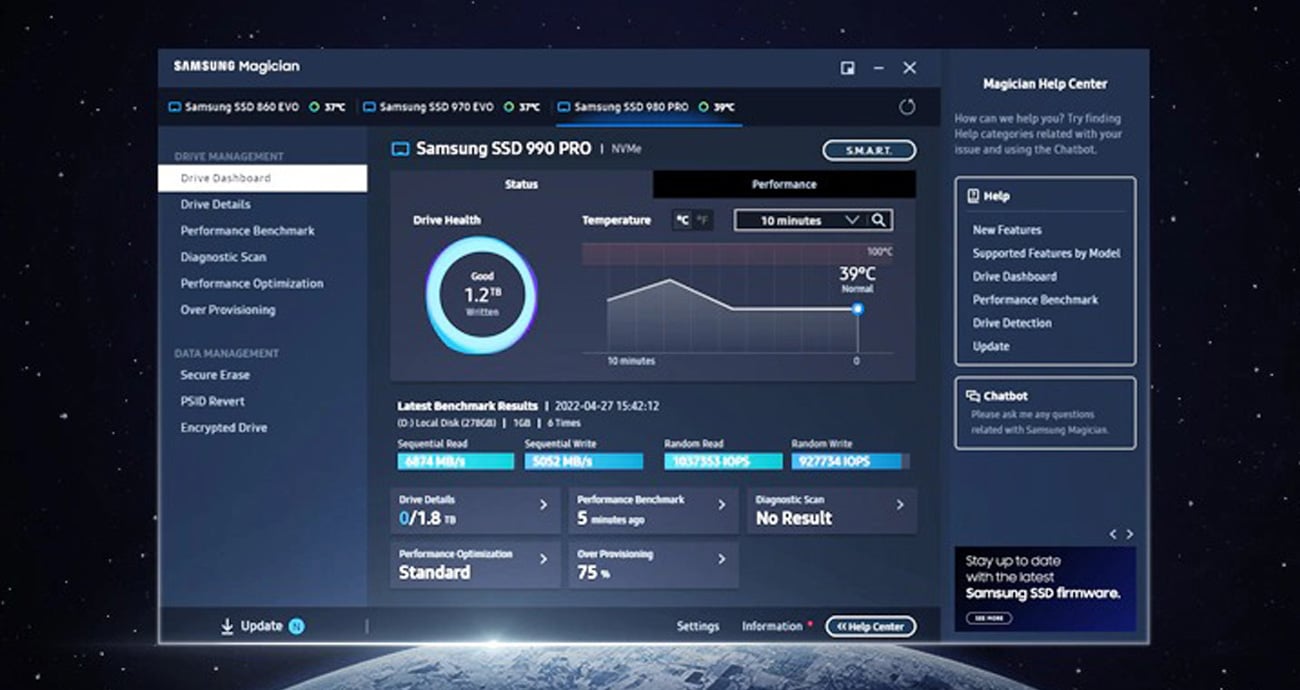Expand the Over Provisioning card arrow
Viewport: 1300px width, 690px height.
point(722,559)
